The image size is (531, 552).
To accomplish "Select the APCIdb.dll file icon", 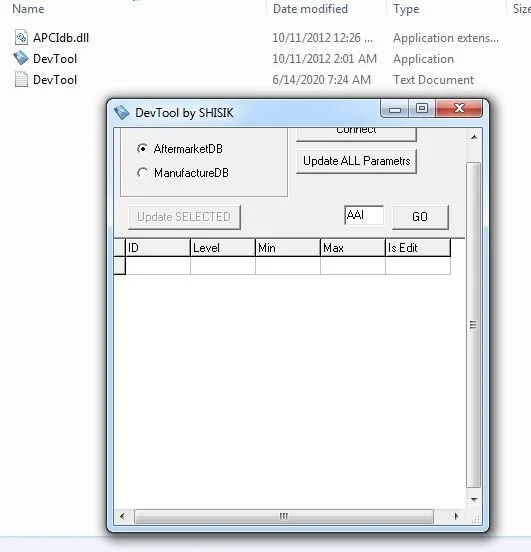I will point(21,37).
